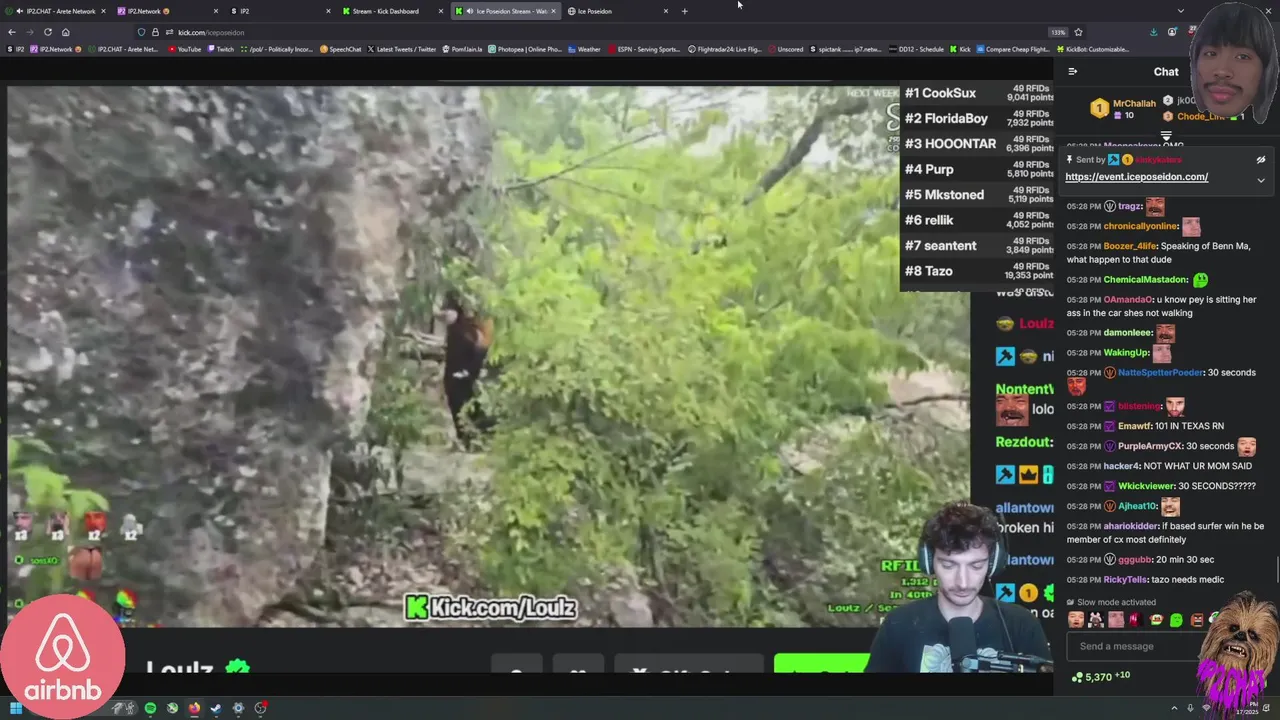Collapse the chat panel icon
The height and width of the screenshot is (720, 1280).
point(1072,71)
